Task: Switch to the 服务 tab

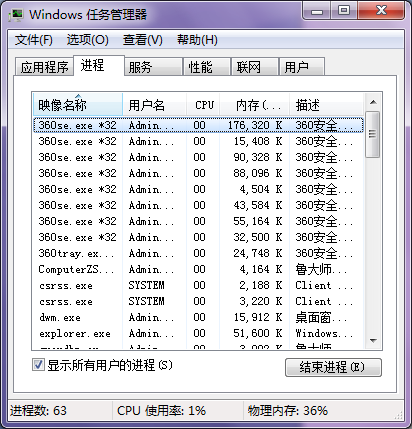Action: [154, 67]
